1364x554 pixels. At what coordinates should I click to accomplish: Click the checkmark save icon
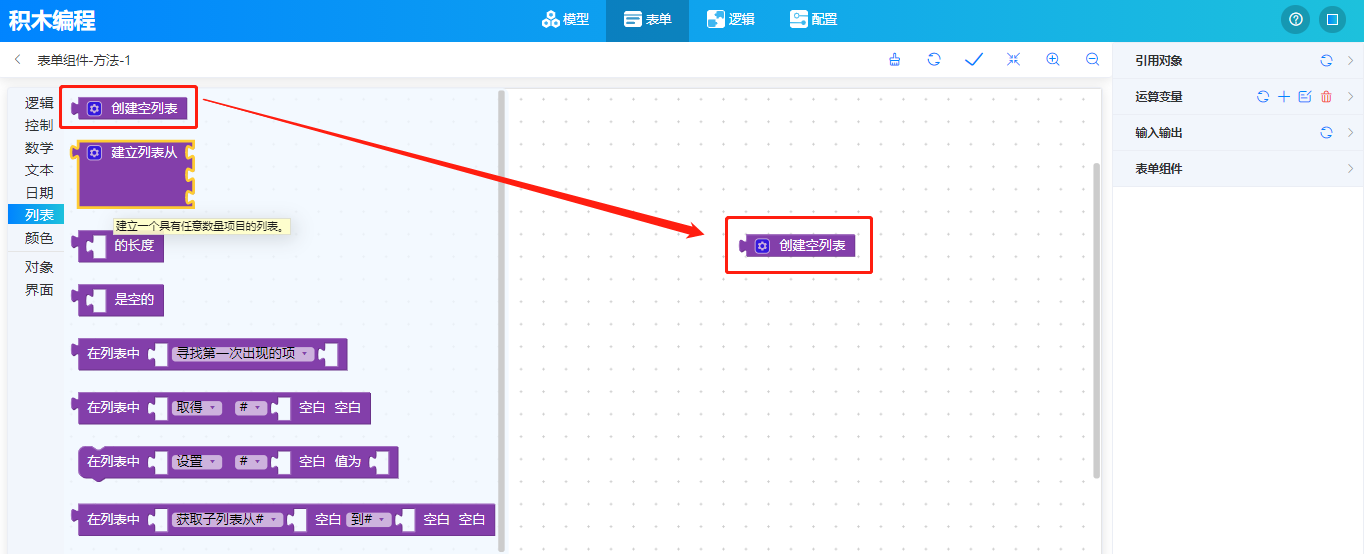click(x=974, y=60)
